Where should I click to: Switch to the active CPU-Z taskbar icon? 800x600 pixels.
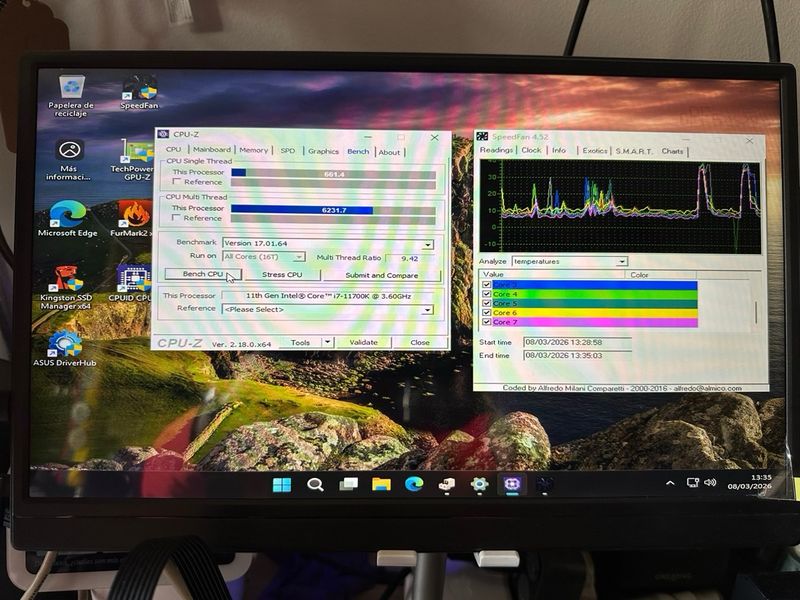coord(512,484)
